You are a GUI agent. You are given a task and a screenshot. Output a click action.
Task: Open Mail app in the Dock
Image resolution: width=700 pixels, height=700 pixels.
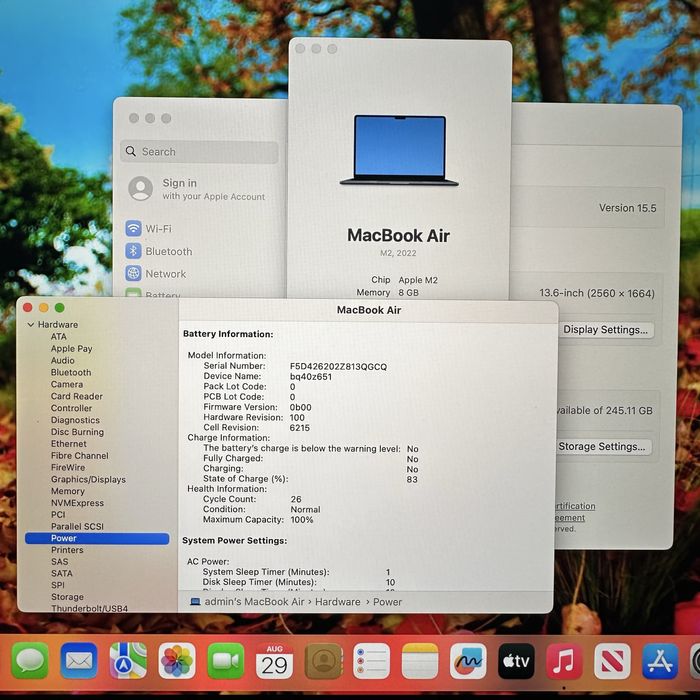coord(79,660)
